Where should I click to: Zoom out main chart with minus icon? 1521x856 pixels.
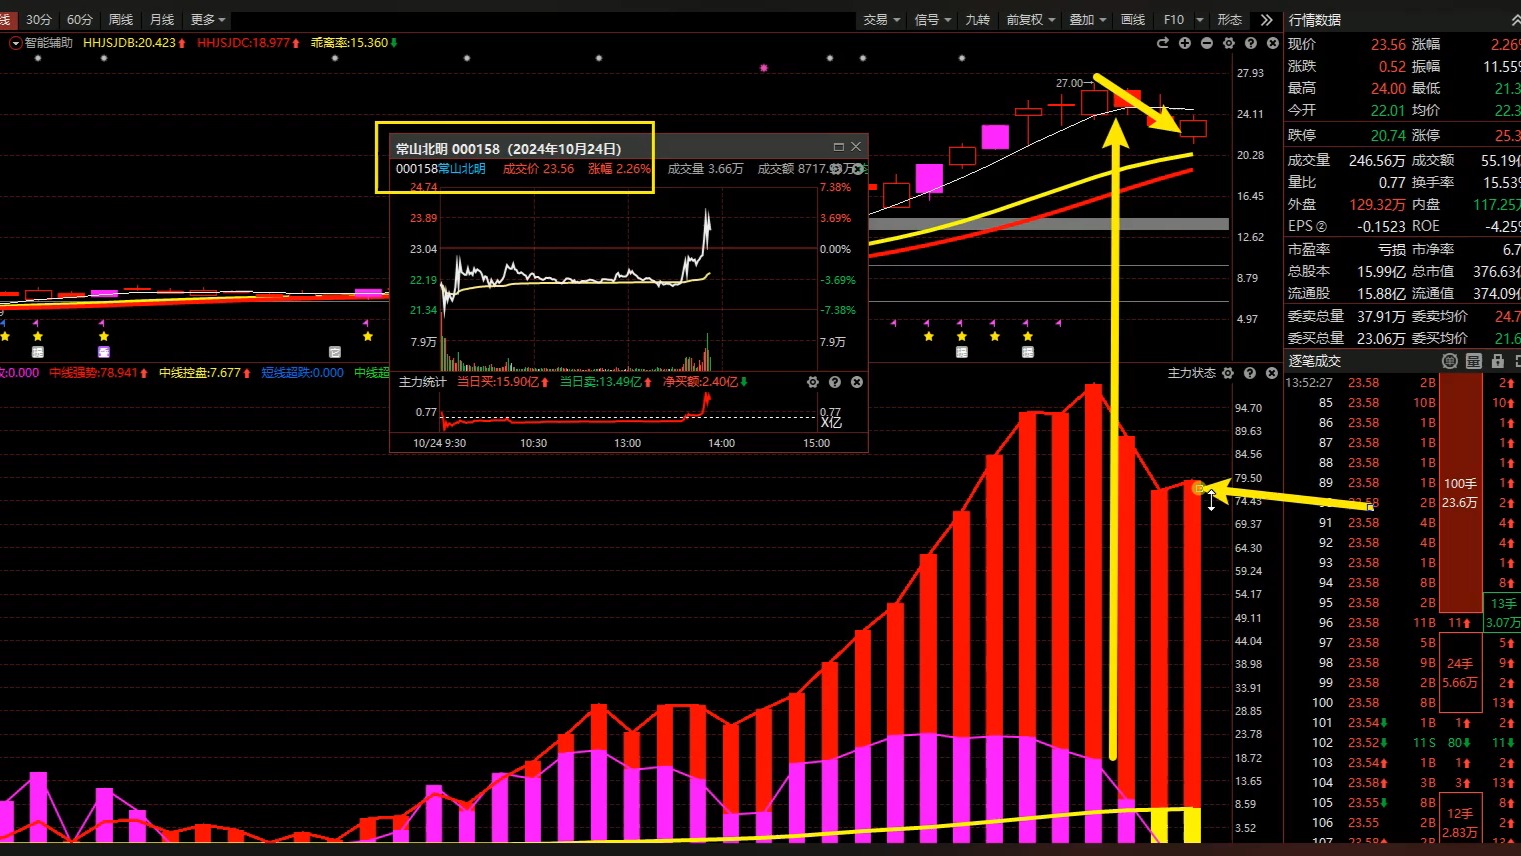pyautogui.click(x=1207, y=43)
